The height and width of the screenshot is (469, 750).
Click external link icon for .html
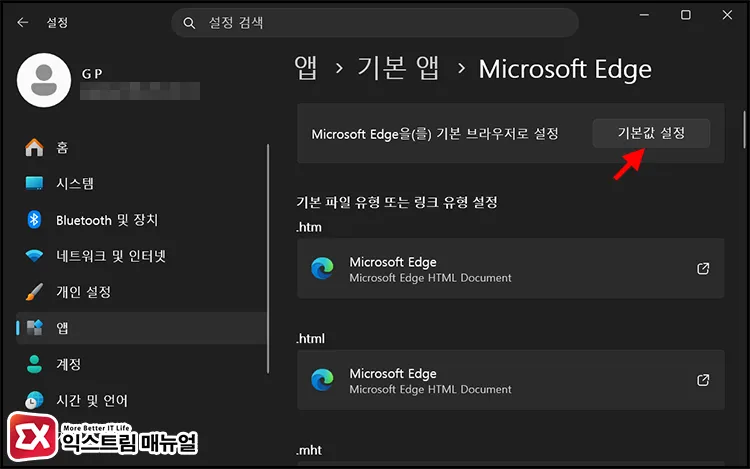point(703,380)
